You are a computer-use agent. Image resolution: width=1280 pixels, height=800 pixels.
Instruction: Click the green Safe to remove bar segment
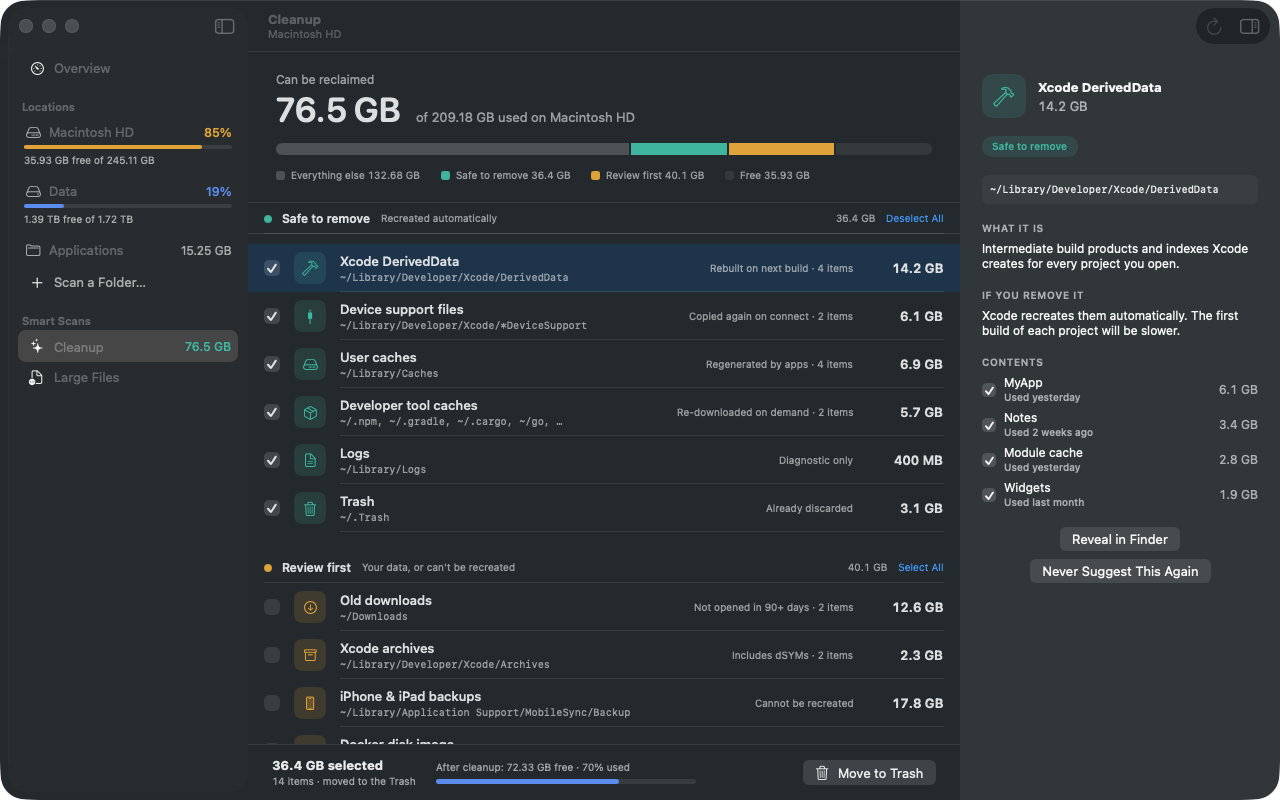tap(679, 149)
